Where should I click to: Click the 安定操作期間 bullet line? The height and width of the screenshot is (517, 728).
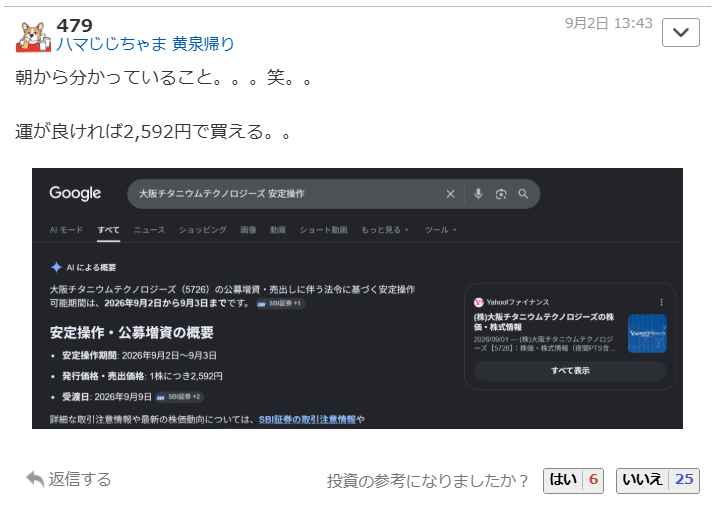(x=139, y=355)
